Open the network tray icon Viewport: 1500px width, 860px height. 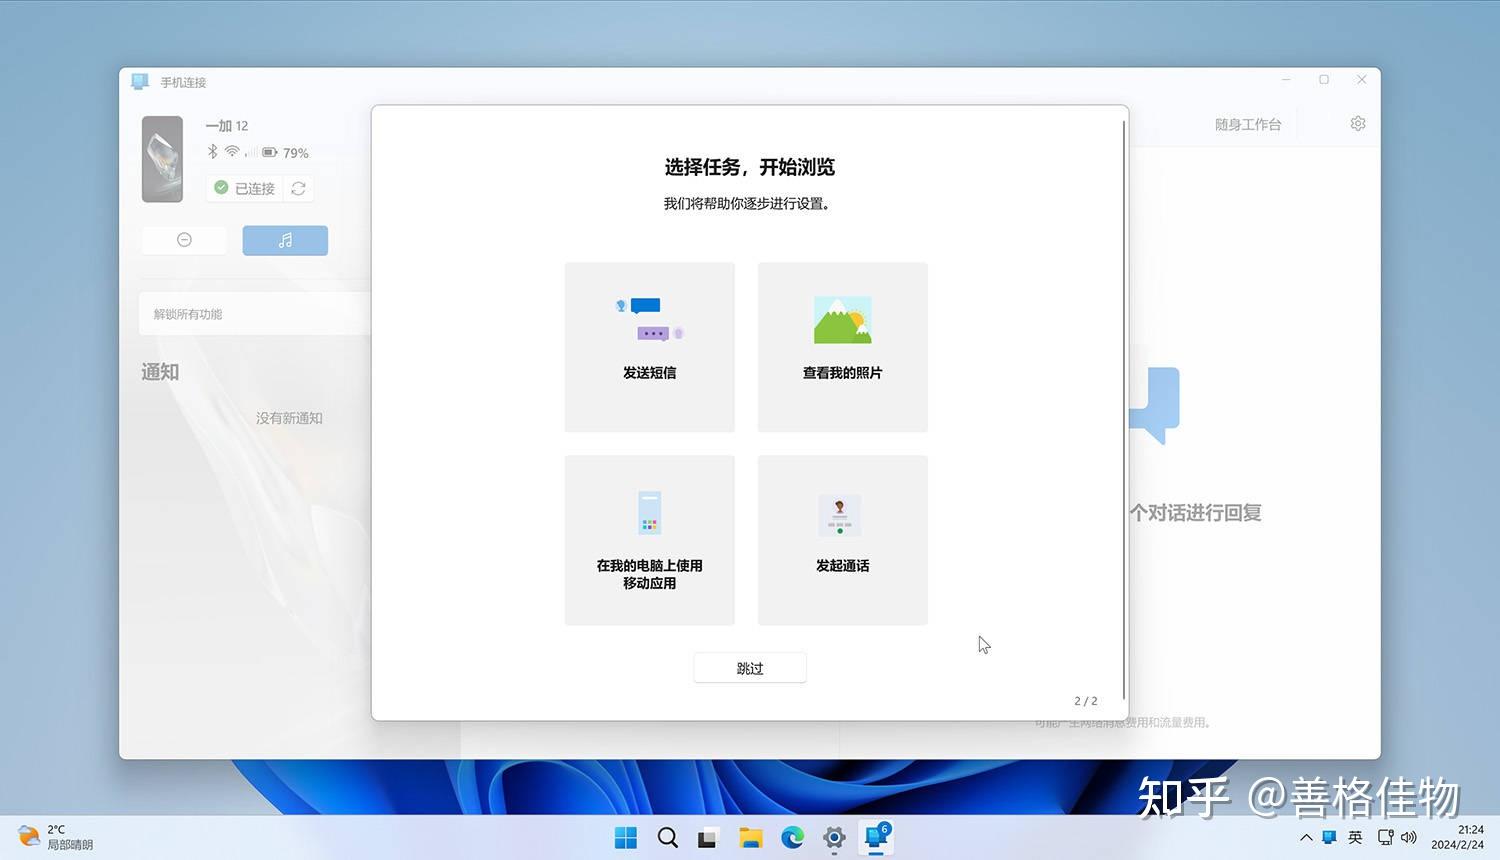pos(1386,838)
